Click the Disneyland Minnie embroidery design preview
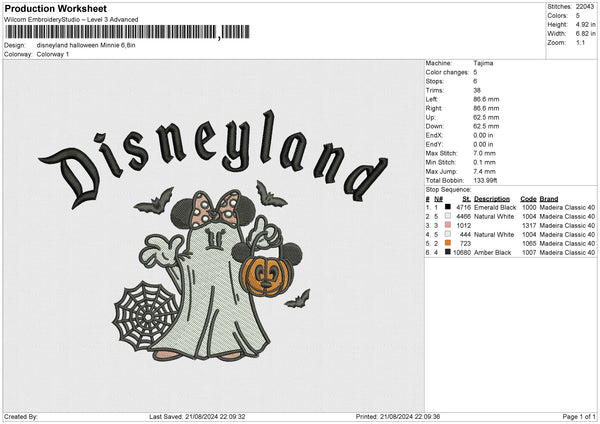 point(213,235)
